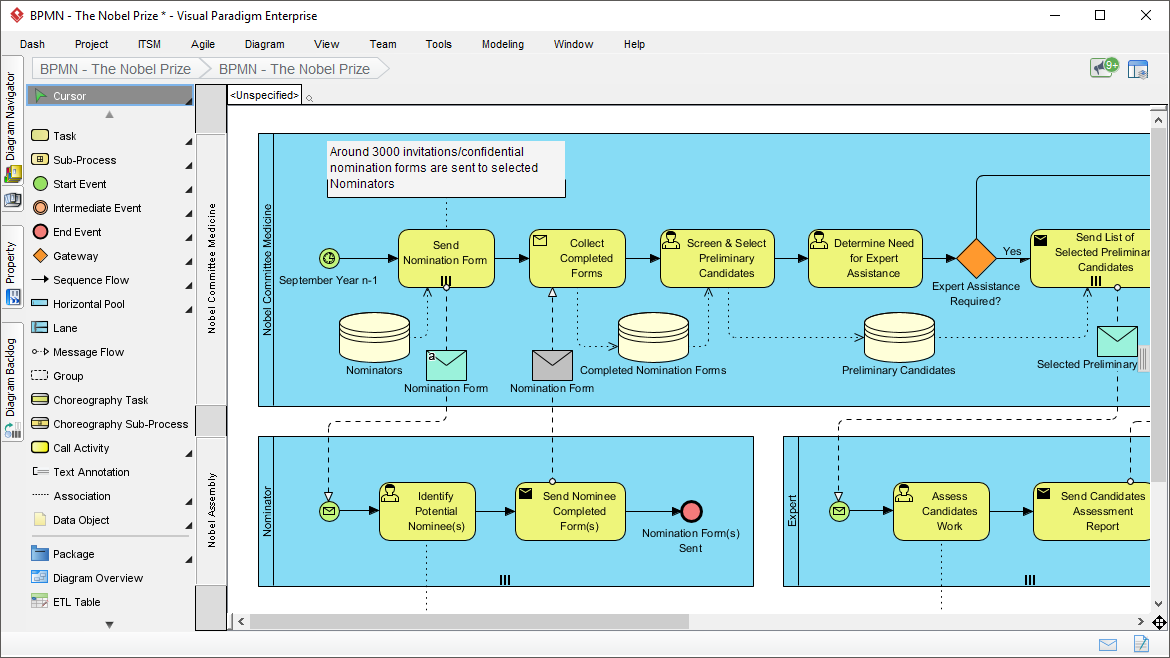Expand Horizontal Pool variants arrow

coord(189,310)
